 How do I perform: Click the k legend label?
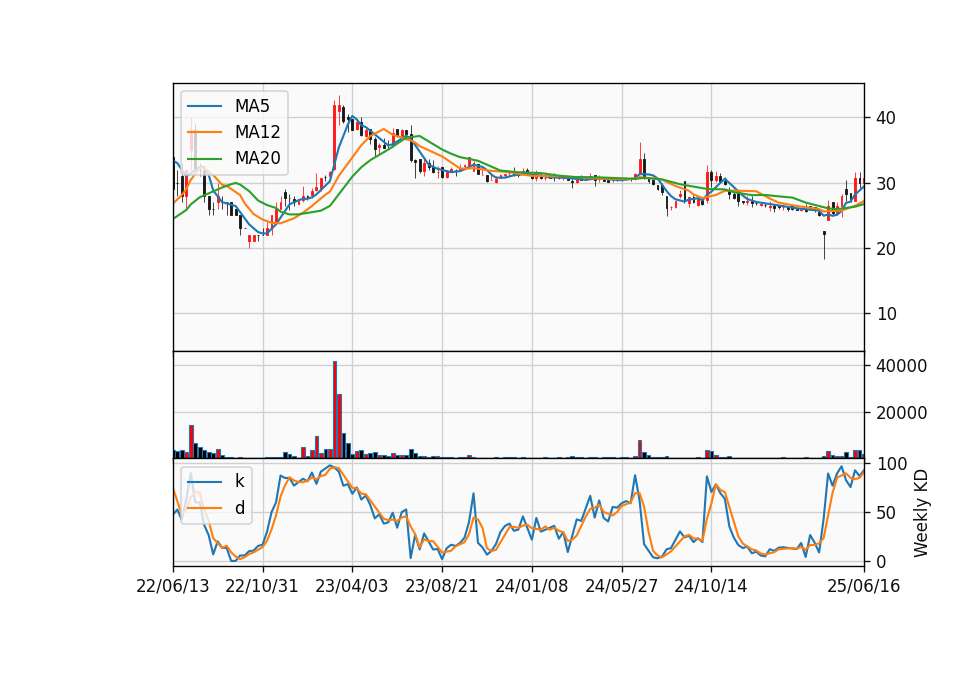pos(239,481)
